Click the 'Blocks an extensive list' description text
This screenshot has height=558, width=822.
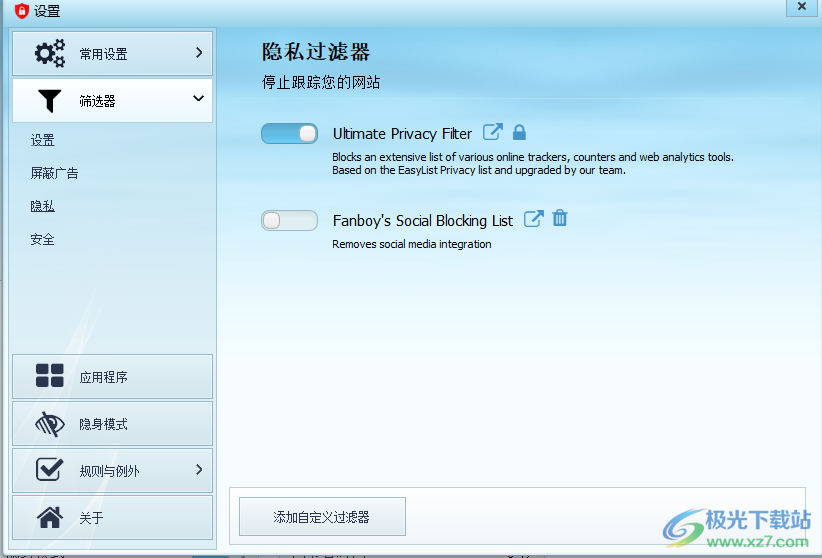(533, 164)
